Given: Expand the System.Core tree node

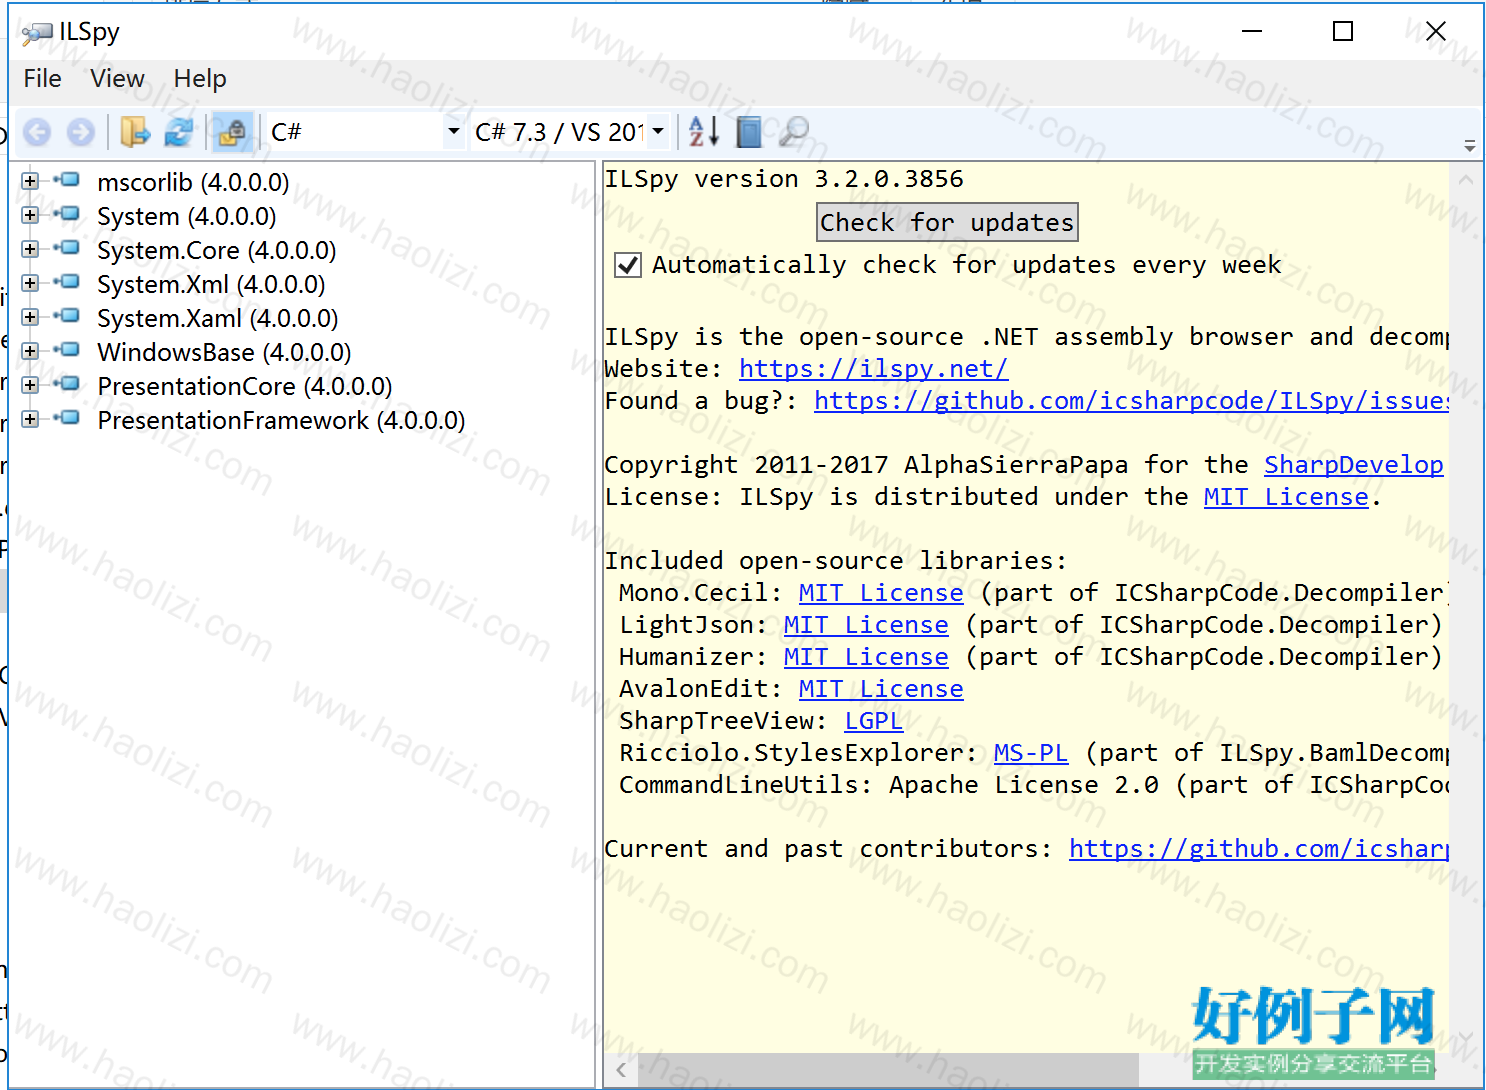Looking at the screenshot, I should tap(30, 249).
